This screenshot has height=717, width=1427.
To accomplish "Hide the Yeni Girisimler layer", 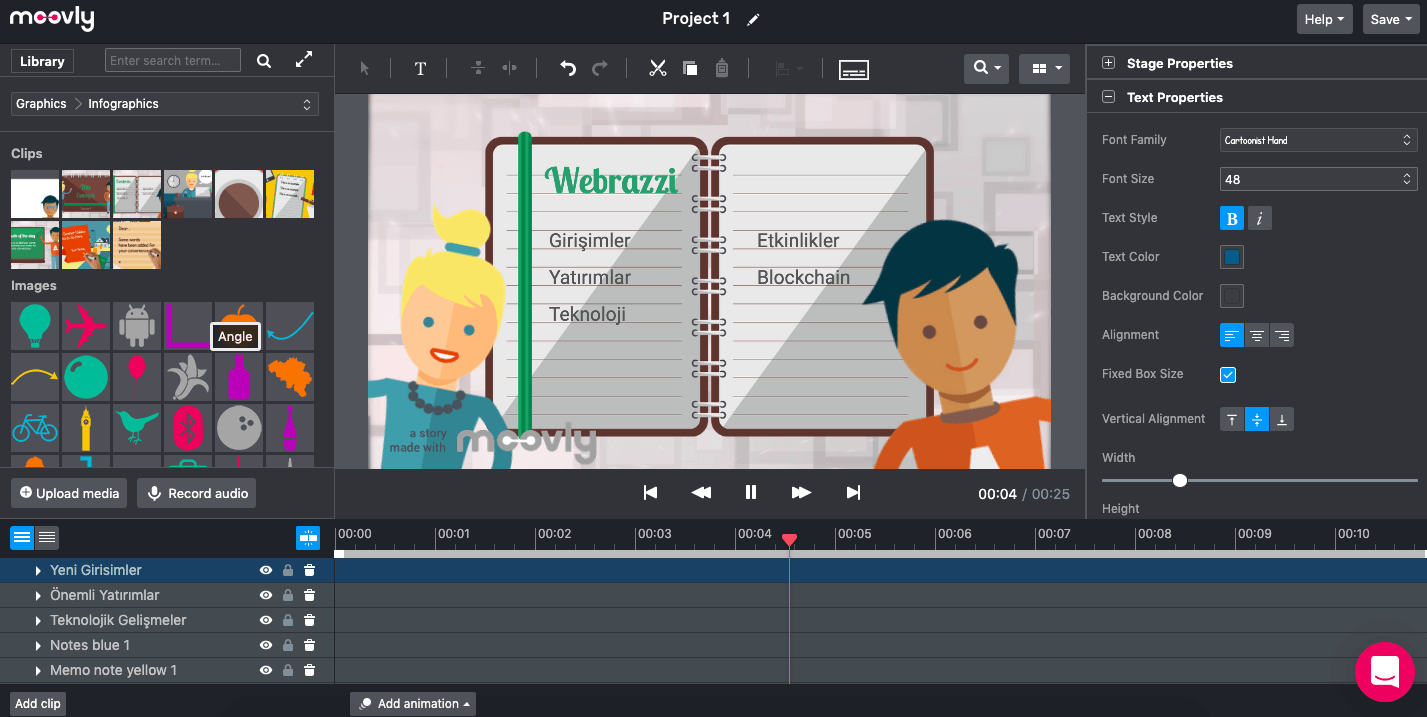I will 266,570.
